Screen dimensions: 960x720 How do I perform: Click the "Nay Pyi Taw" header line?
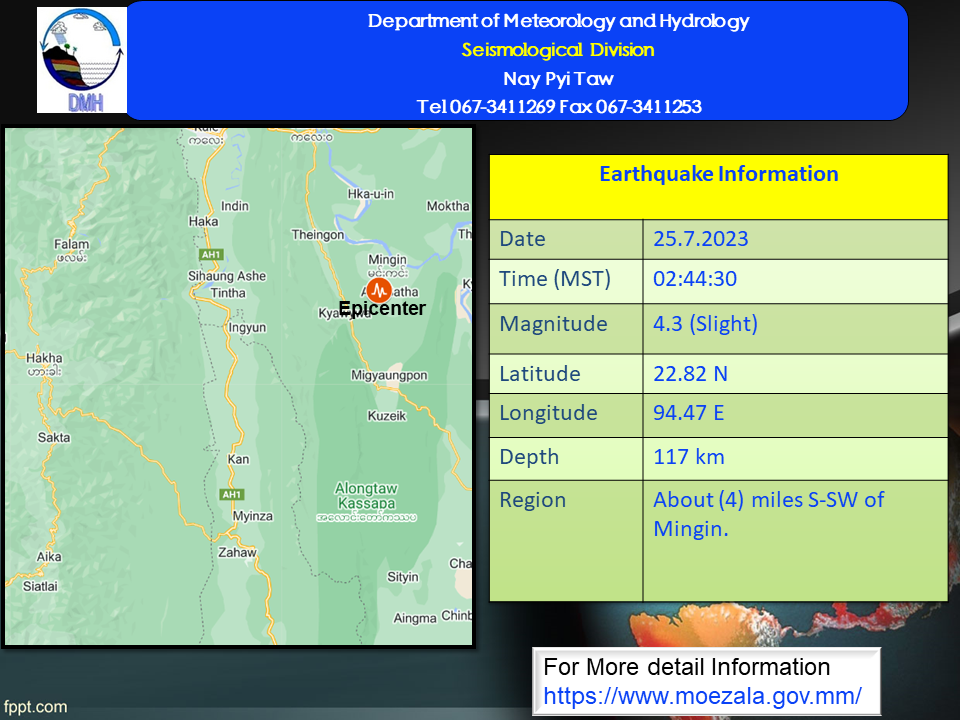point(558,78)
